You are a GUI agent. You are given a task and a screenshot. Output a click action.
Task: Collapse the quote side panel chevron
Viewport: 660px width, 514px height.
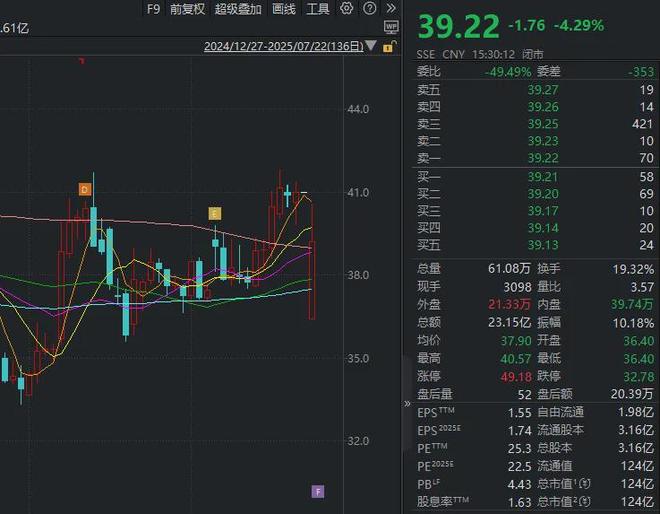coord(407,404)
